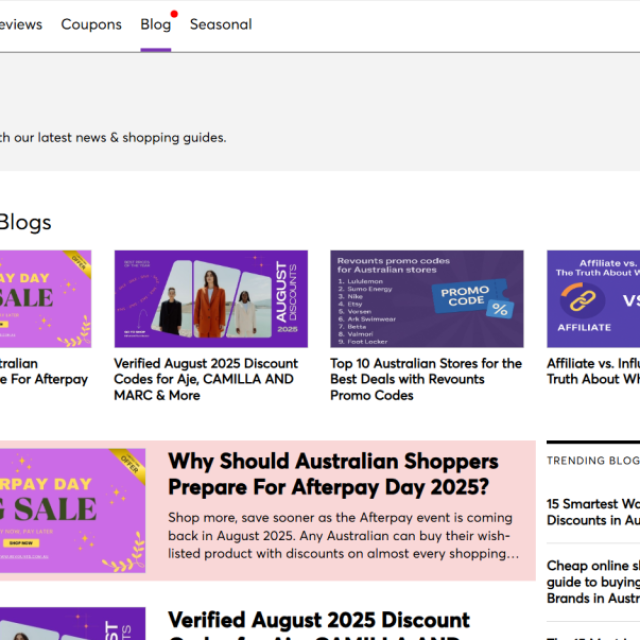Select the Blog navigation tab
Image resolution: width=640 pixels, height=640 pixels.
(156, 24)
